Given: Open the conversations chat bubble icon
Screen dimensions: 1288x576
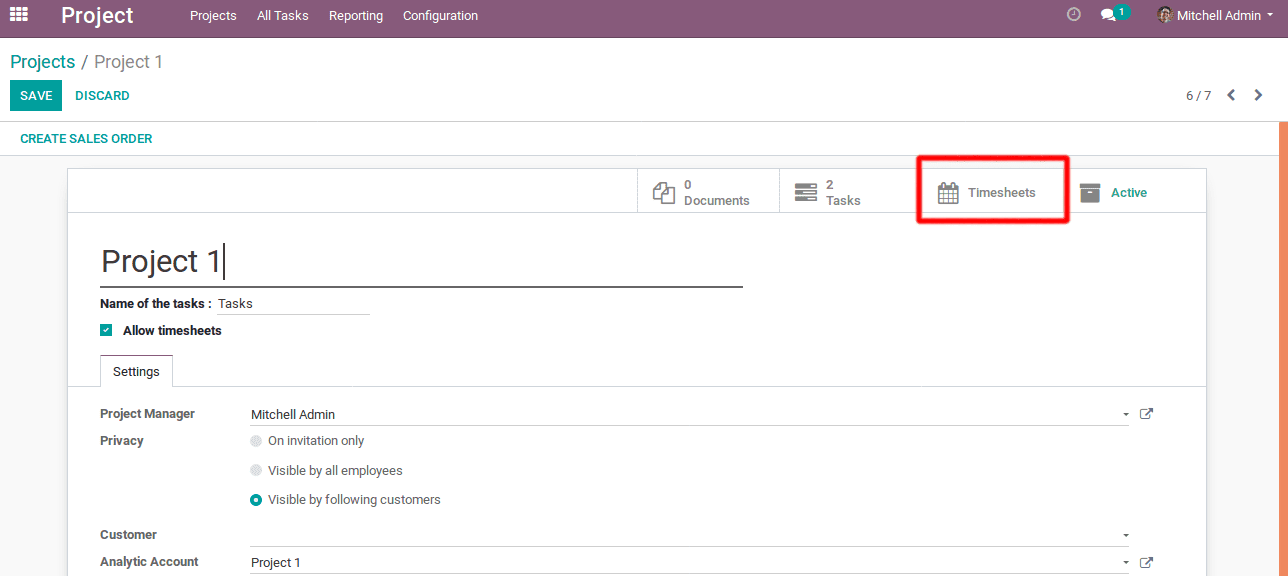Looking at the screenshot, I should (x=1108, y=15).
